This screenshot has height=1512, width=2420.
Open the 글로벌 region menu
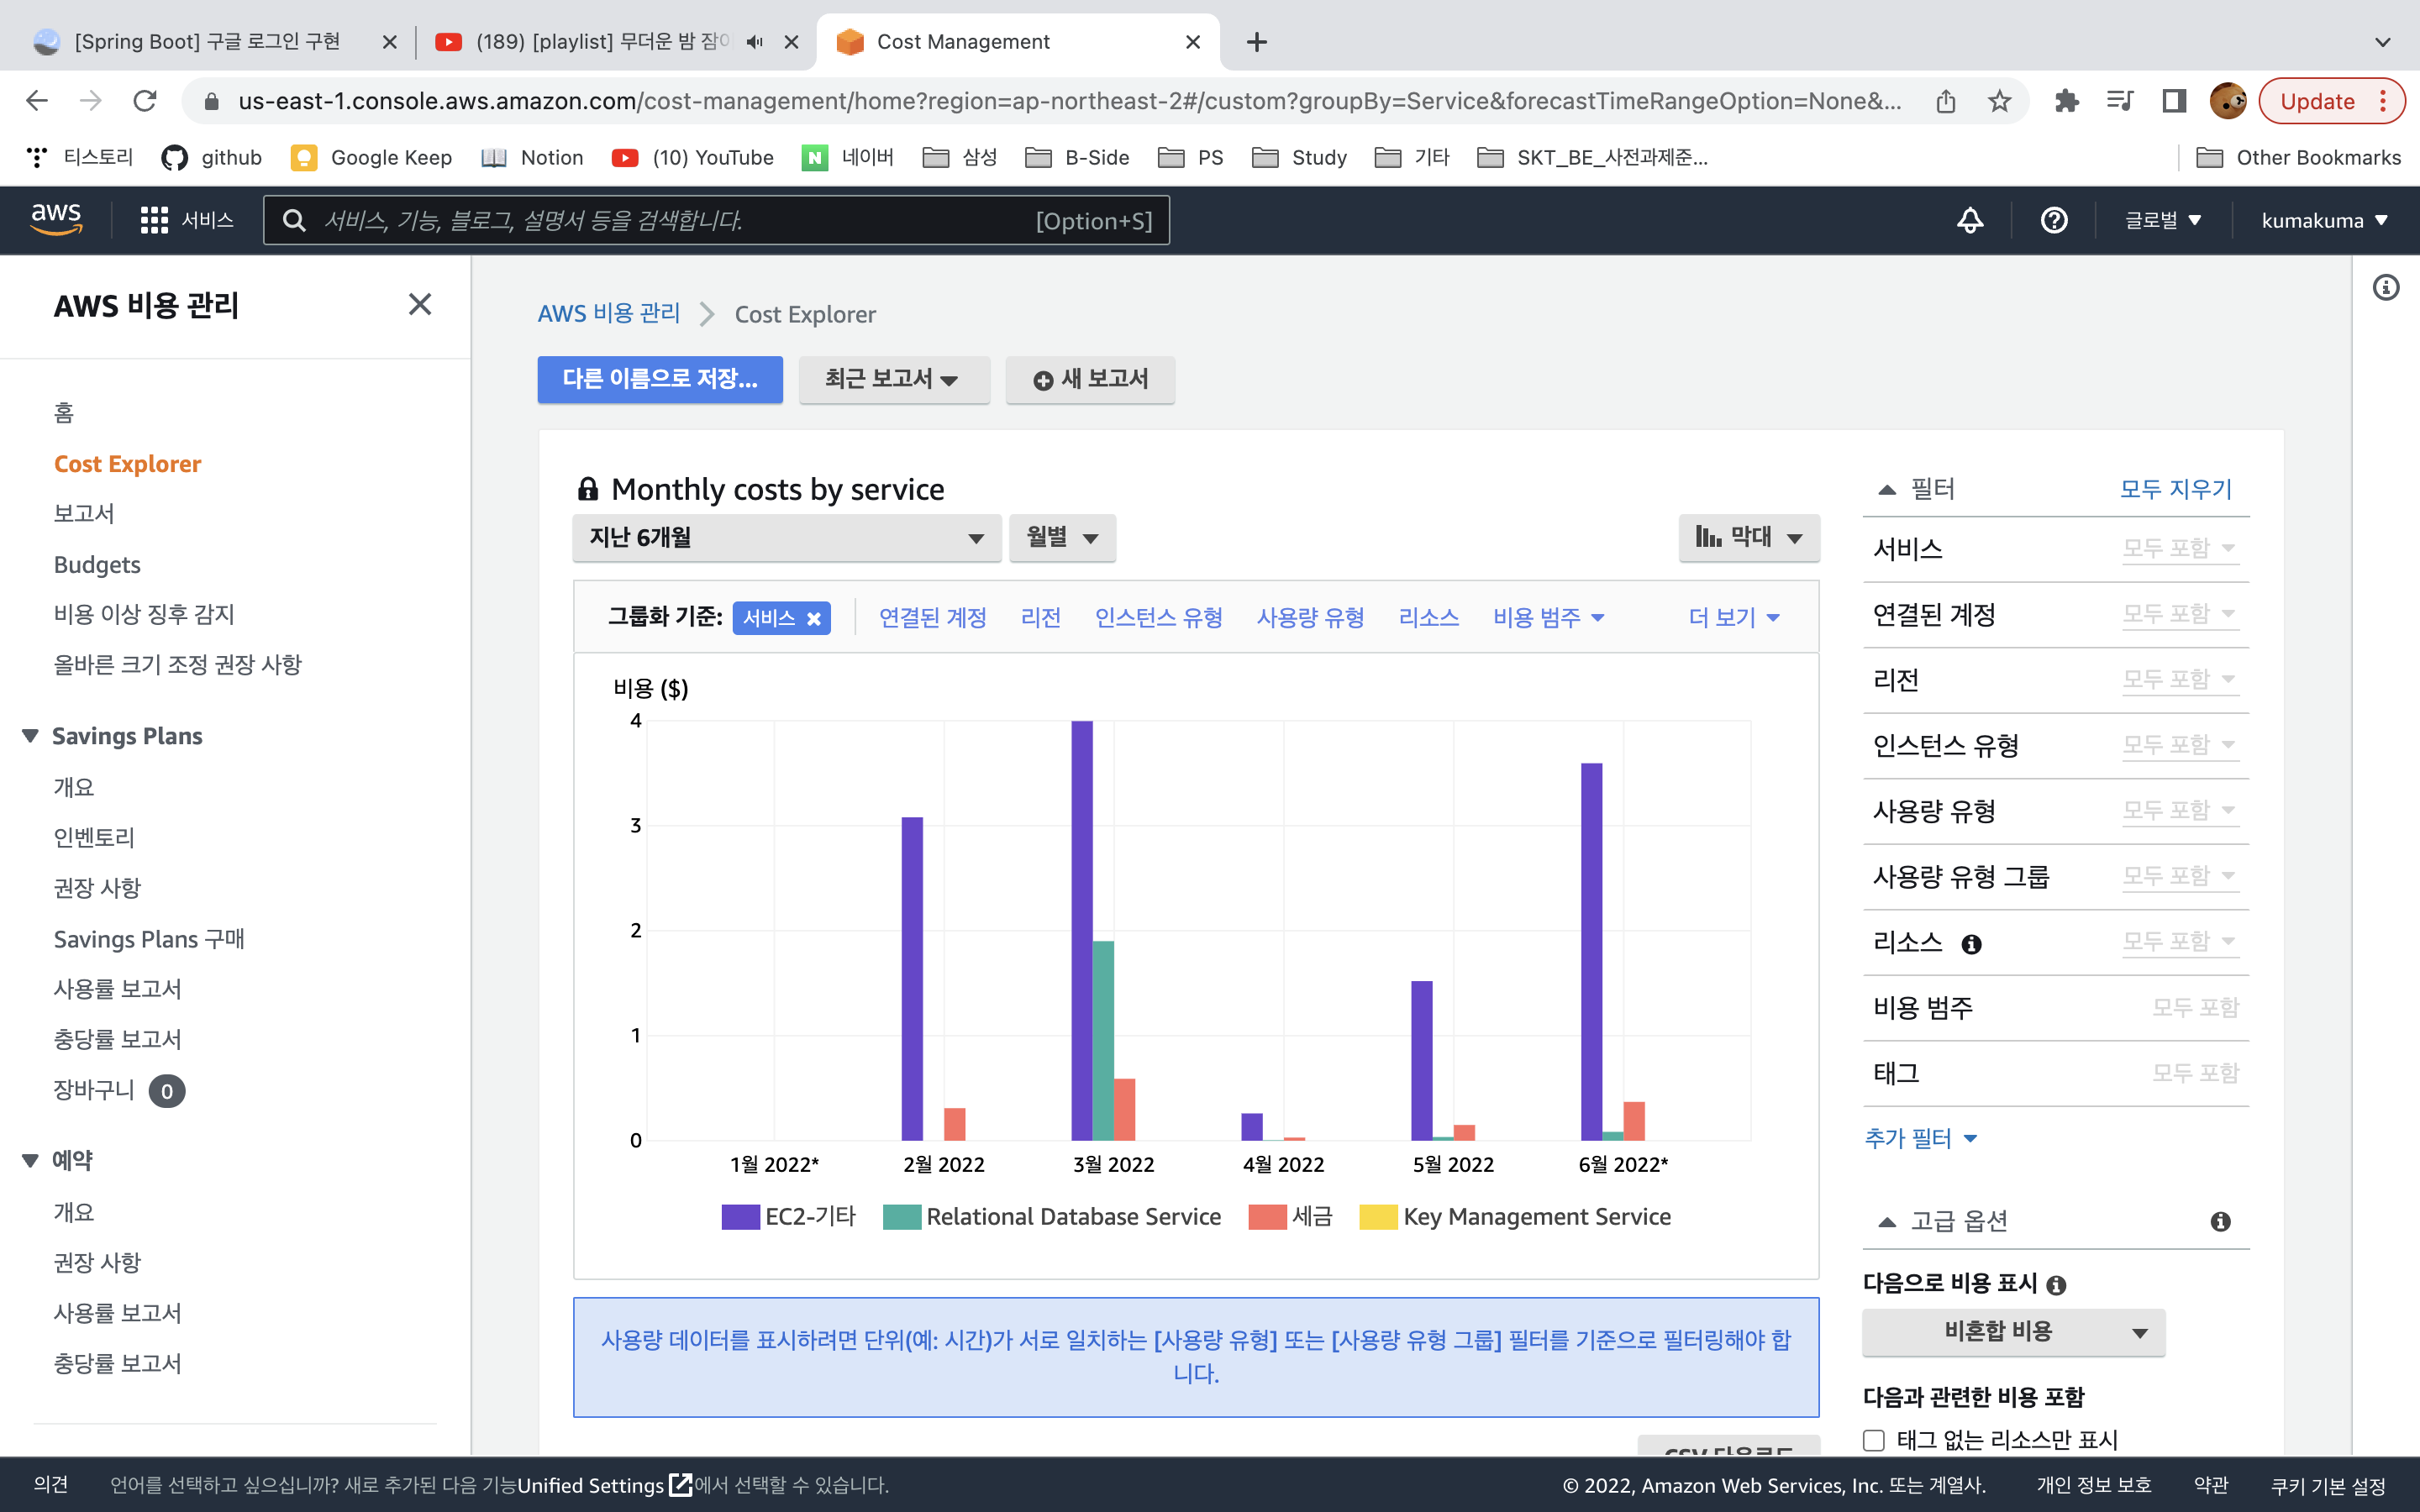tap(2162, 220)
